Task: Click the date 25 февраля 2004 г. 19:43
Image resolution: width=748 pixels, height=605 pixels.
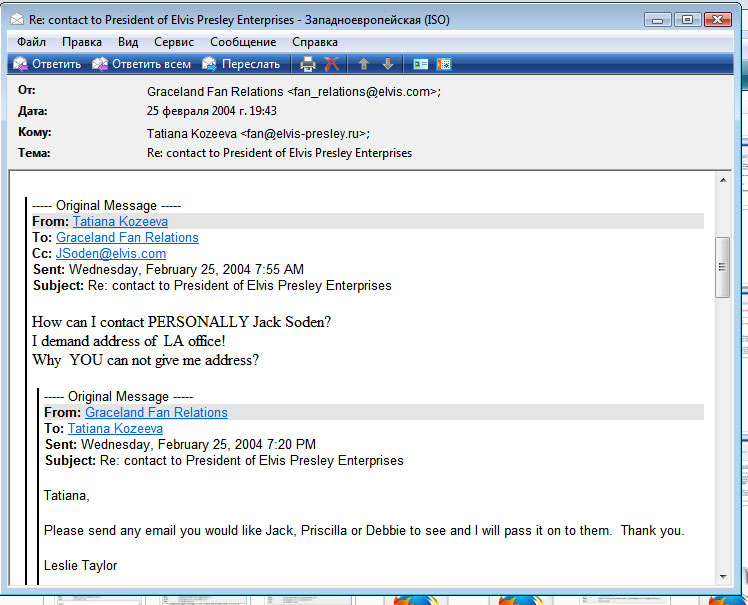Action: click(212, 111)
